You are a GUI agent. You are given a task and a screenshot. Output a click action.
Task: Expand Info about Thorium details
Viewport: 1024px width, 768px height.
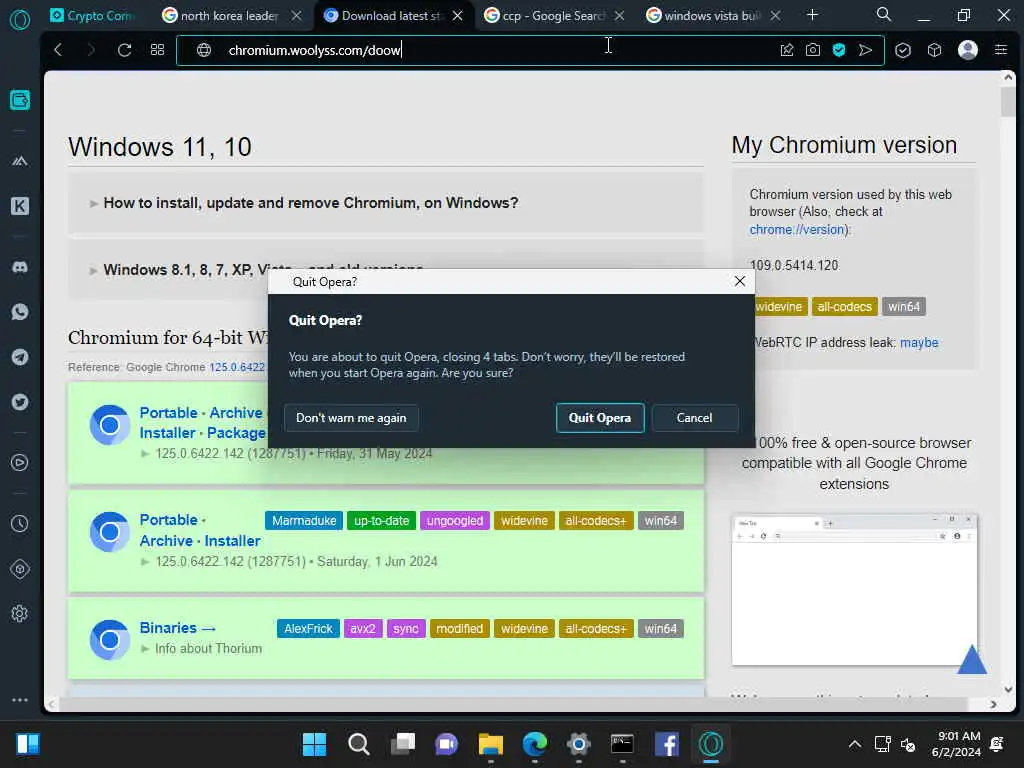click(x=201, y=648)
